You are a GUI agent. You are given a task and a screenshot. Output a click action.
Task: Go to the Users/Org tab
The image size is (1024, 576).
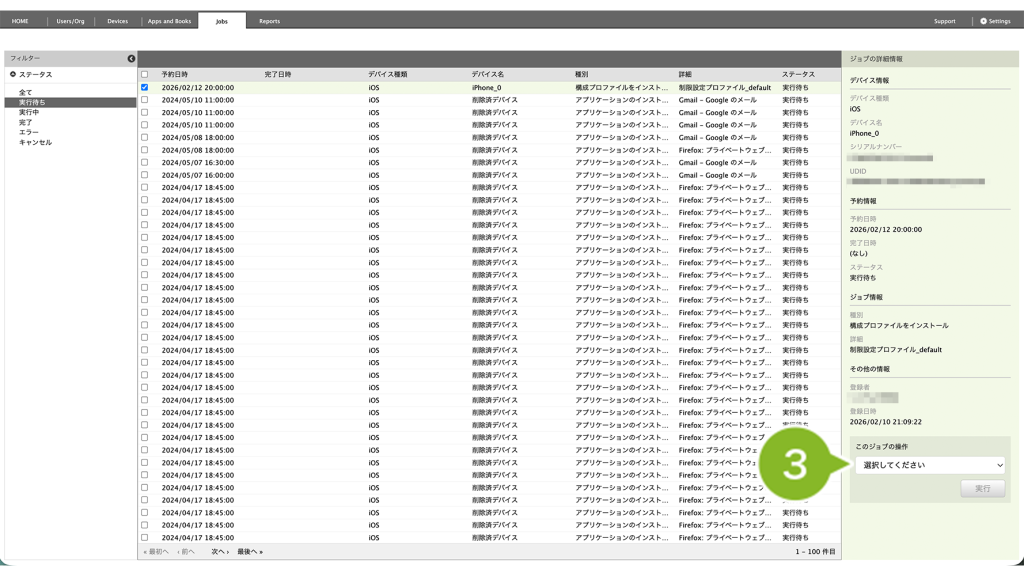[x=70, y=21]
